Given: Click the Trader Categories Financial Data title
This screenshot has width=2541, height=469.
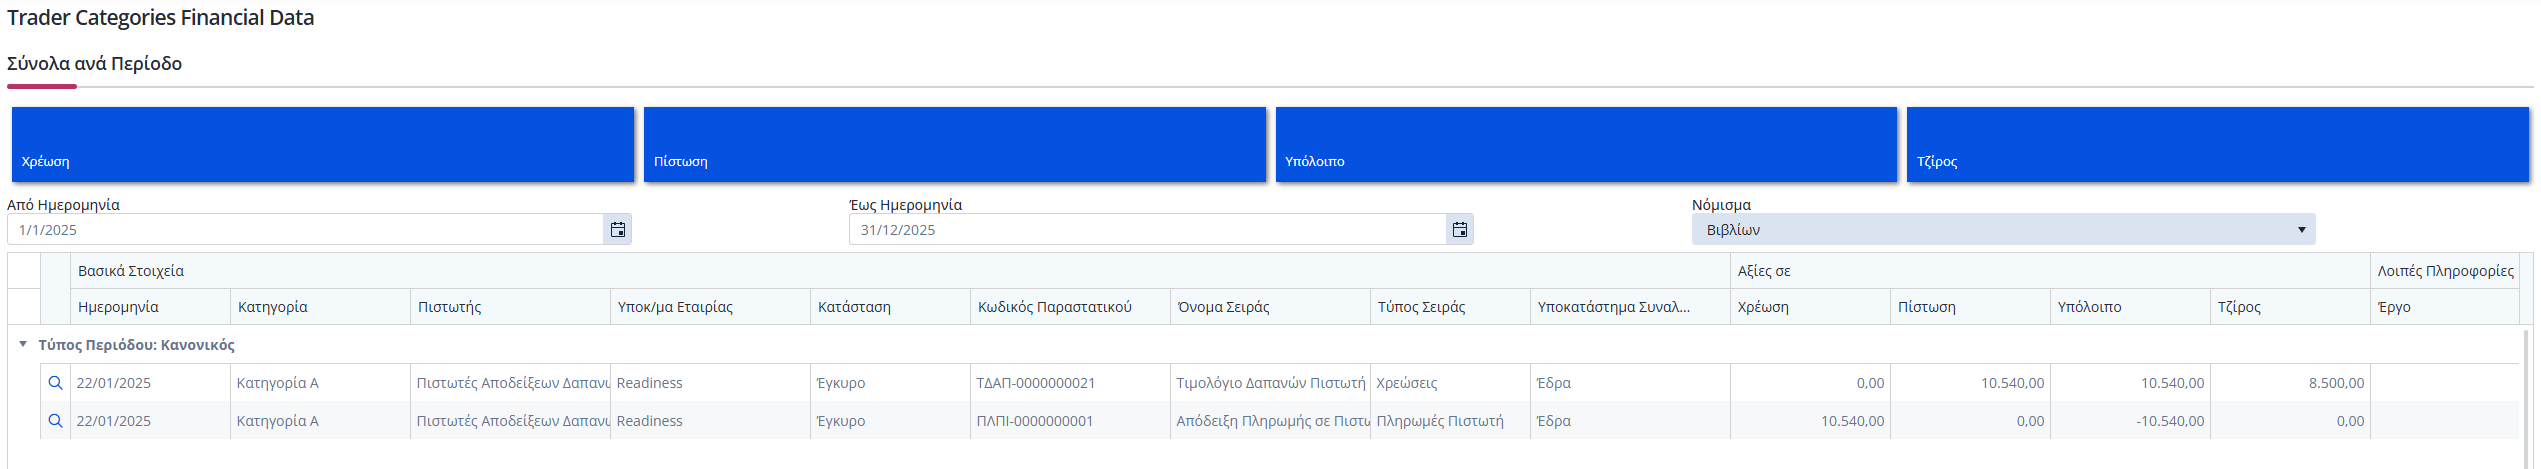Looking at the screenshot, I should 160,18.
